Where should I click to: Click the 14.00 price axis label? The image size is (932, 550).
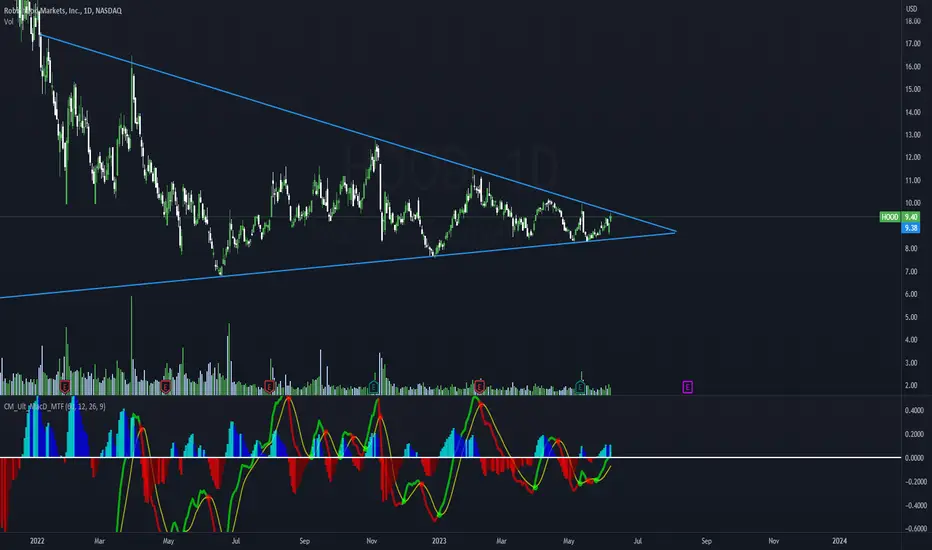pos(912,112)
